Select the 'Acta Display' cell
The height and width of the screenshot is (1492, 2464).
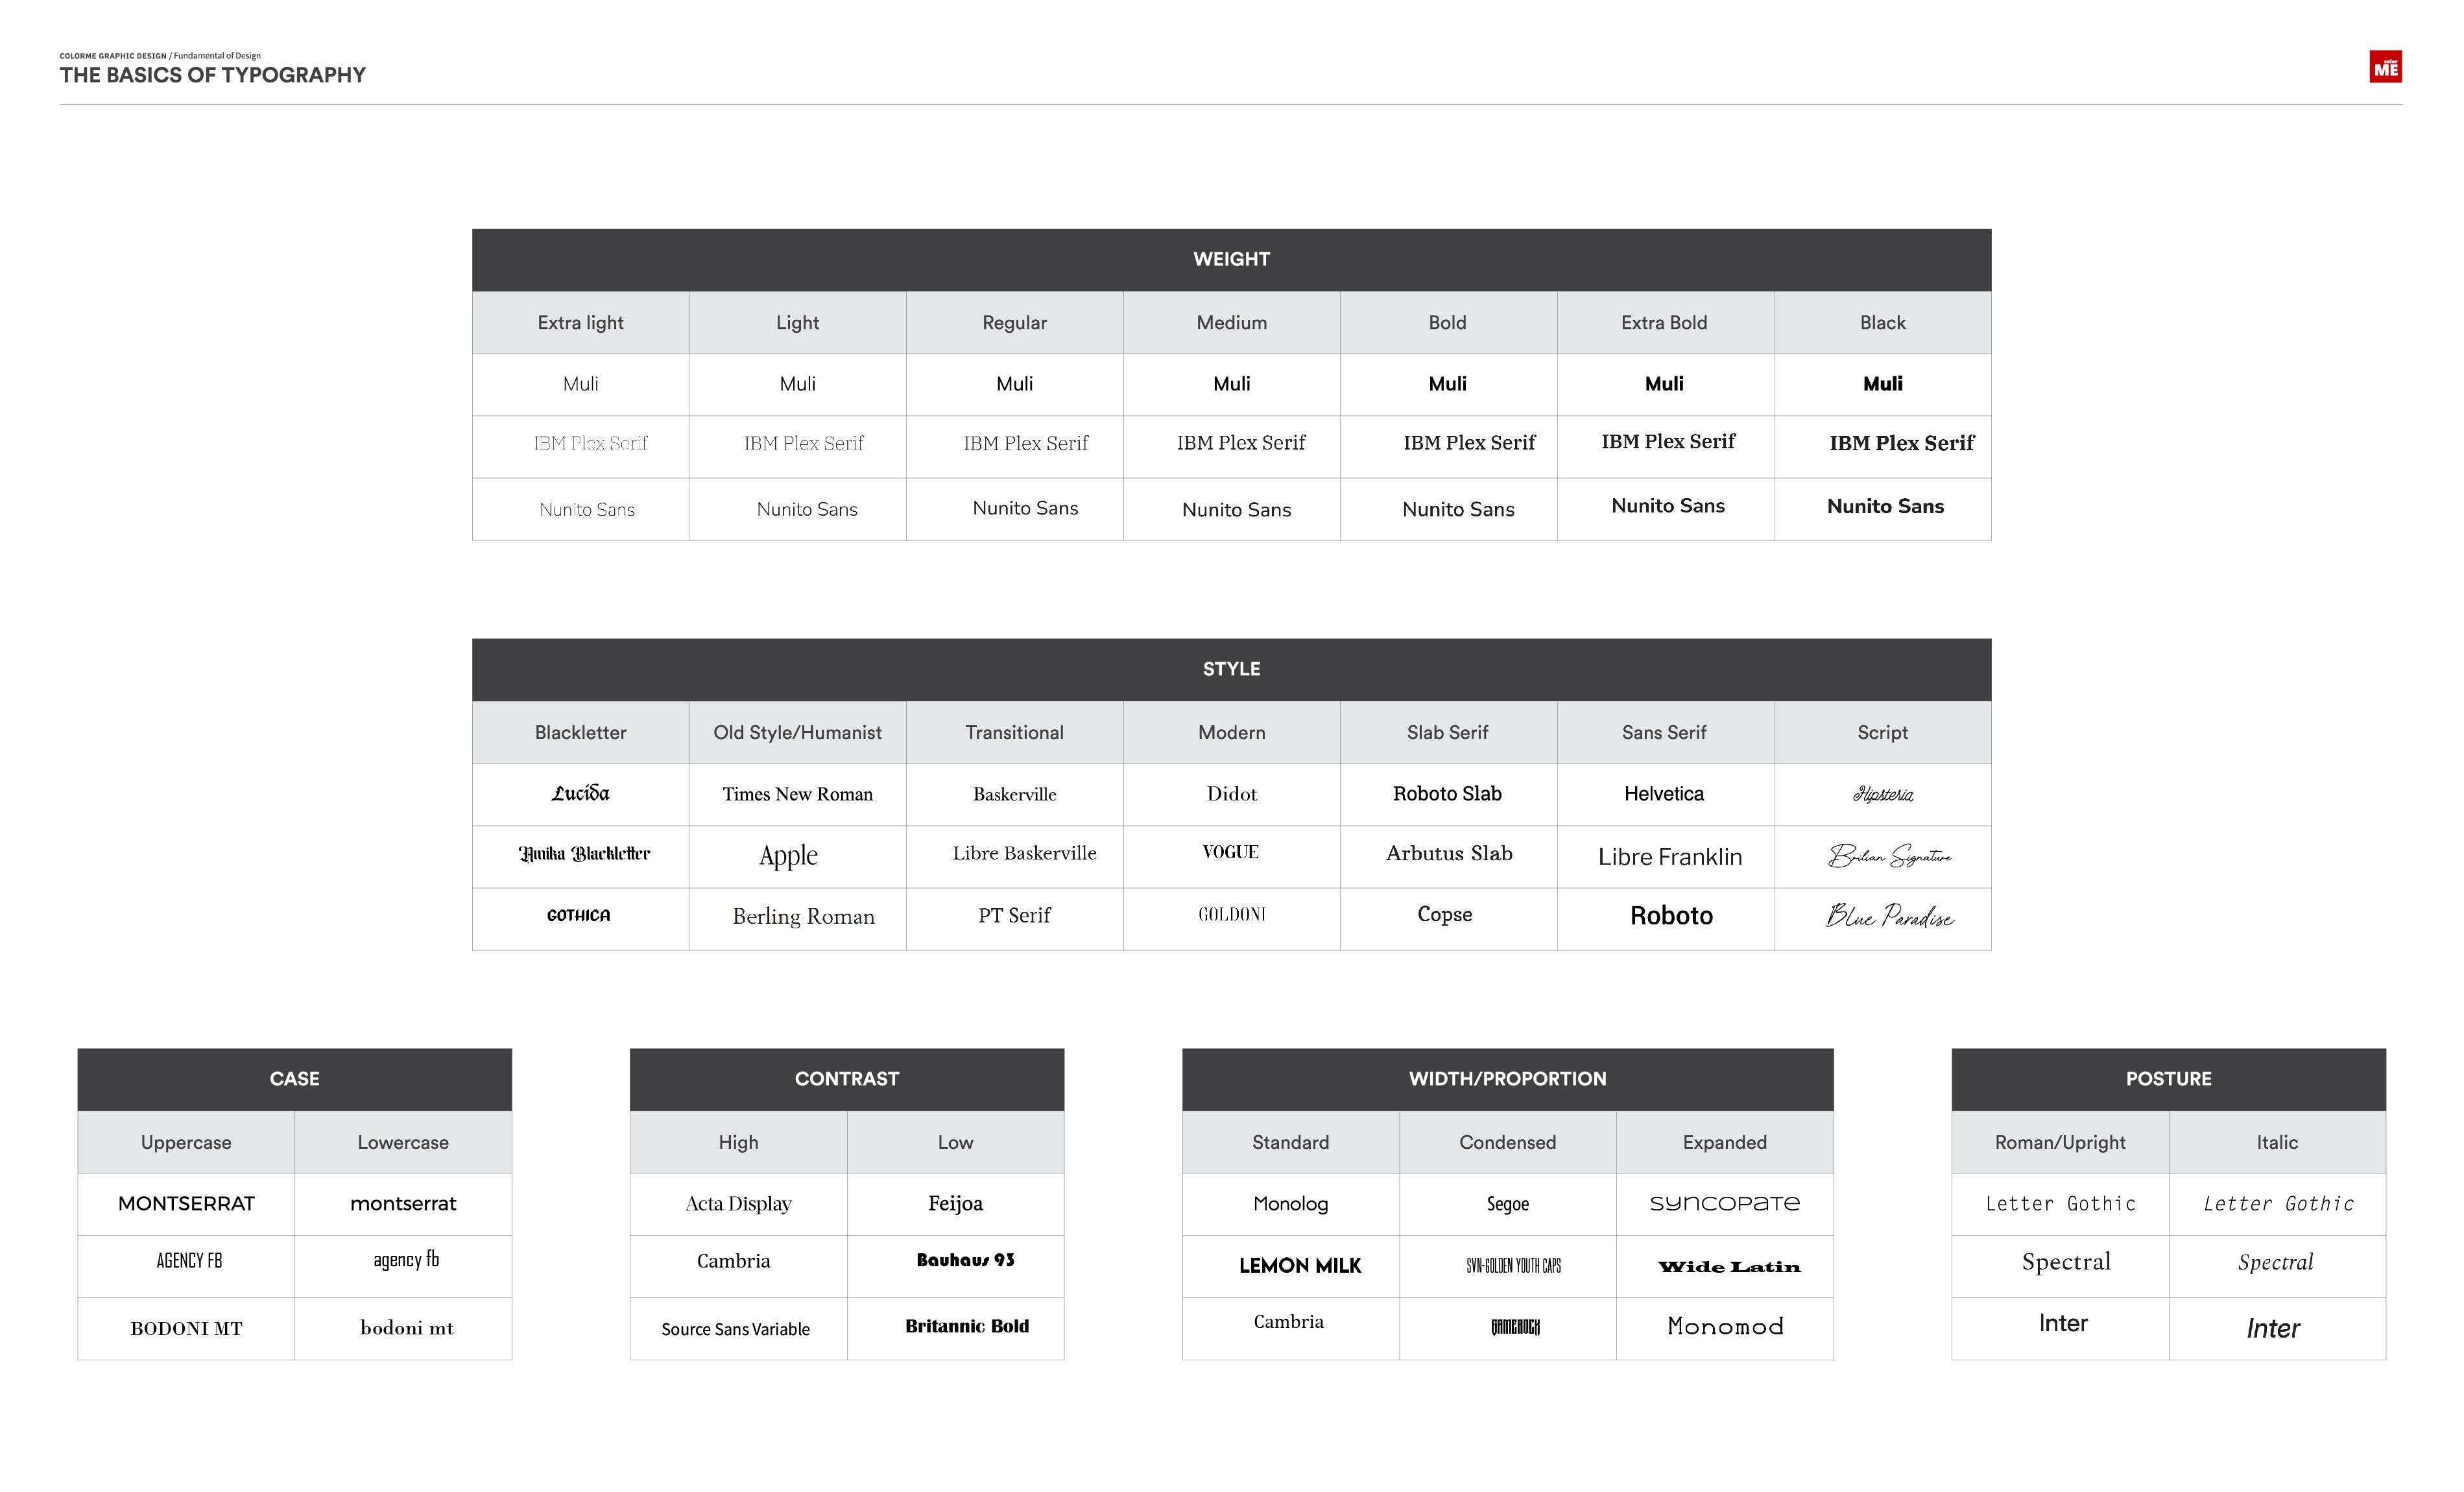click(738, 1204)
